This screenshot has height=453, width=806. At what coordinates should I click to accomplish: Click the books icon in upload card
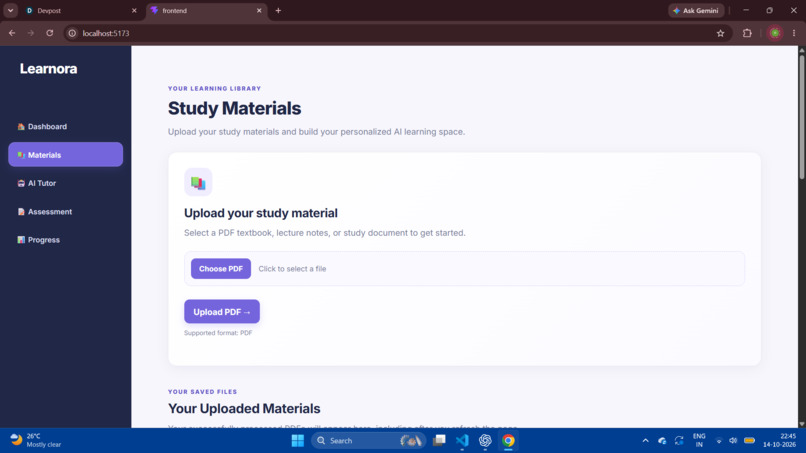click(x=198, y=183)
